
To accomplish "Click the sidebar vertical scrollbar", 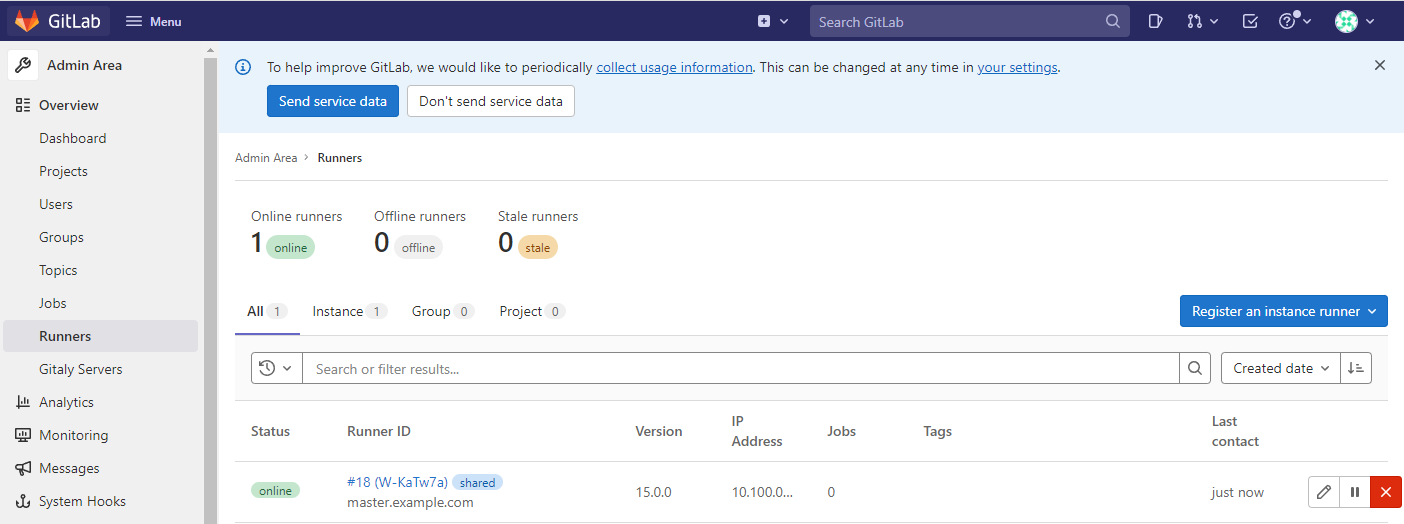I will click(210, 290).
